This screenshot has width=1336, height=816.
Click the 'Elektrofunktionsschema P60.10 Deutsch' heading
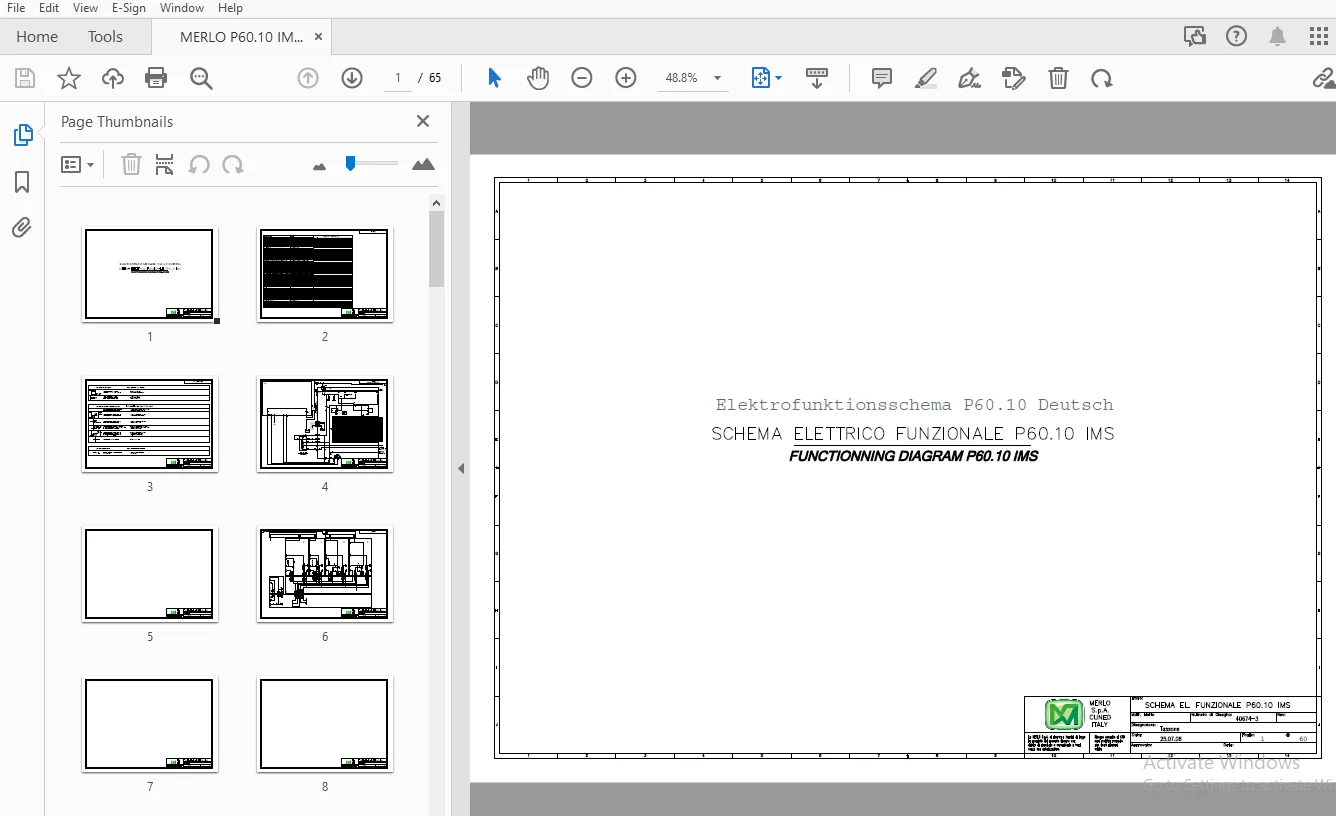point(914,405)
